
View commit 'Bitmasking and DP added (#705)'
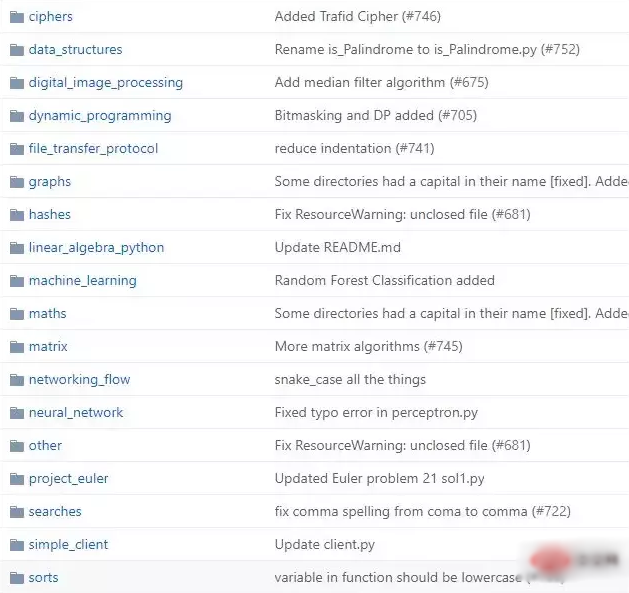(376, 116)
